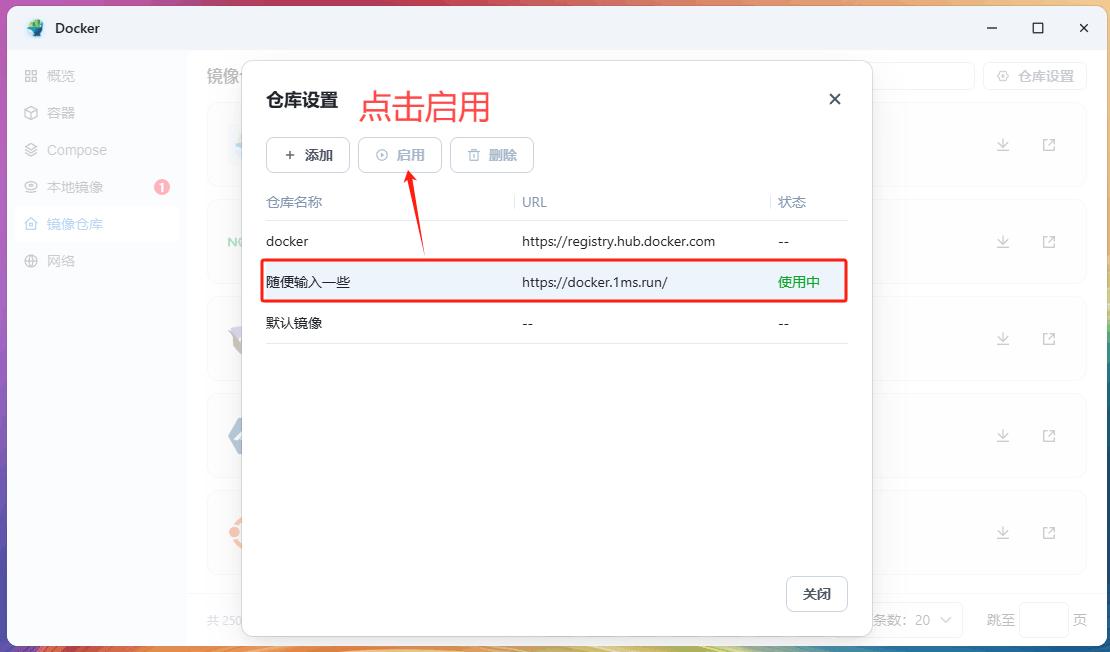Click the 启用 (Enable) button
The height and width of the screenshot is (652, 1110).
tap(400, 155)
